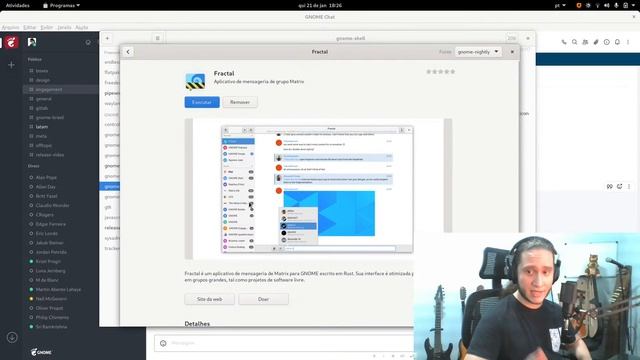This screenshot has width=640, height=360.
Task: Add a new server with the plus icon
Action: tap(11, 65)
